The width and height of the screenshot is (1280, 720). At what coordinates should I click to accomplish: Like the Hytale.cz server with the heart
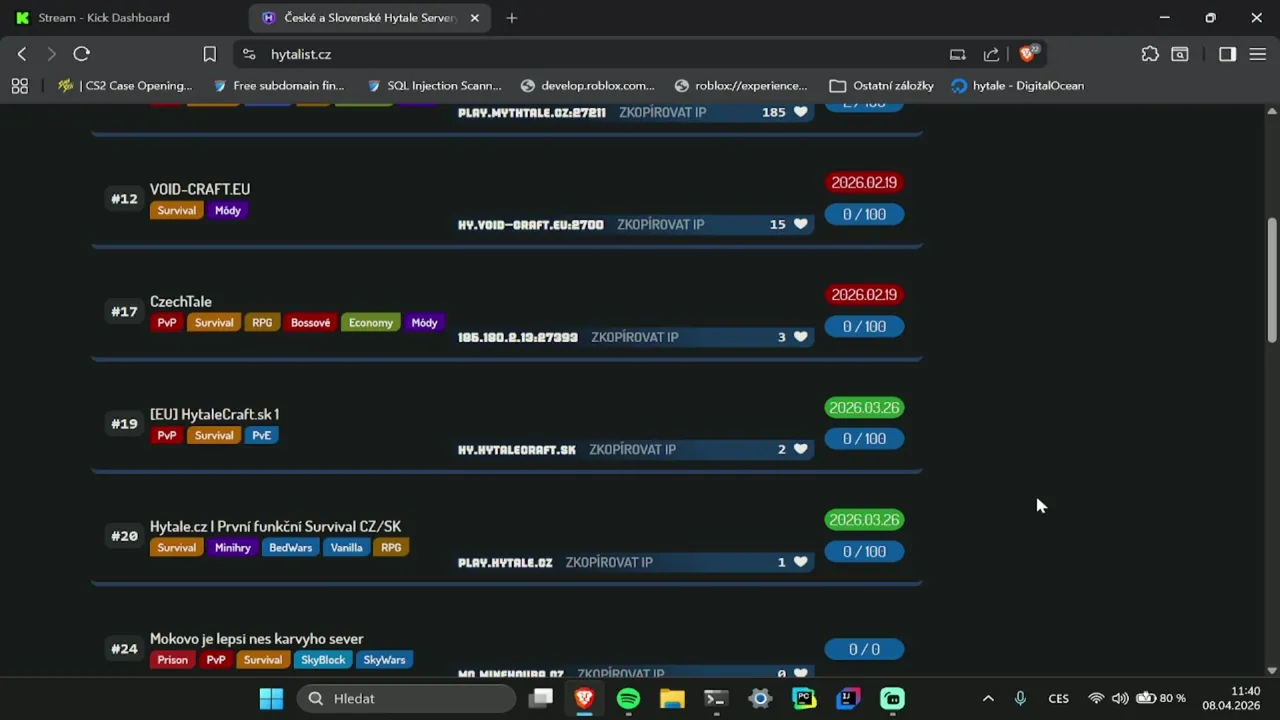pos(800,562)
